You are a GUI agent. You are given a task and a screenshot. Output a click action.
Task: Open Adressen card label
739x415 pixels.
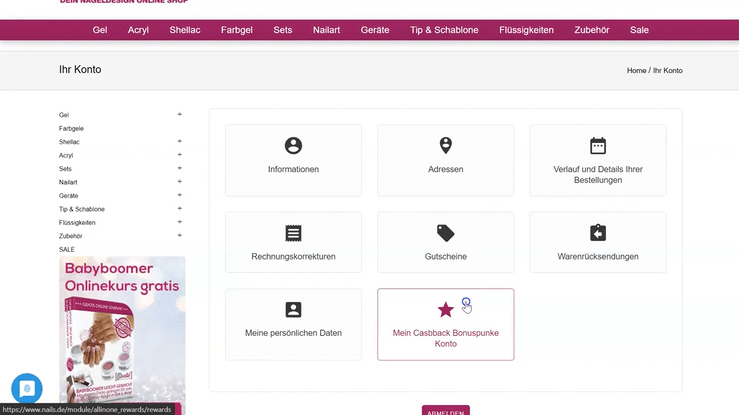445,169
